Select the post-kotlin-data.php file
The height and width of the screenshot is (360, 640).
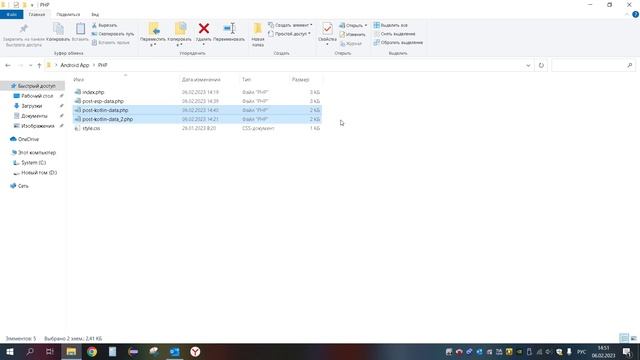(105, 110)
